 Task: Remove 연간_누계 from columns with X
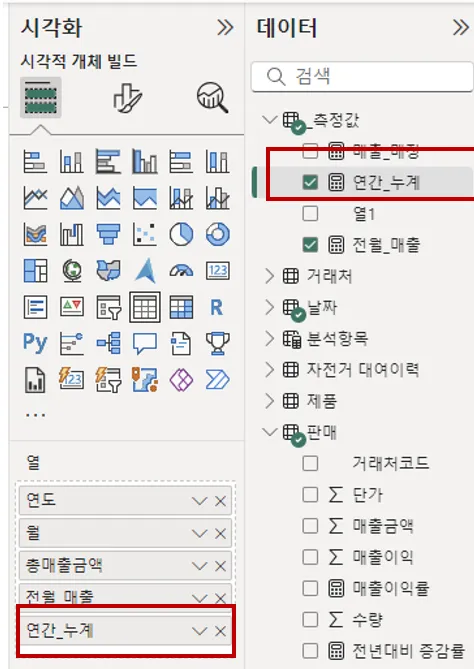(221, 631)
